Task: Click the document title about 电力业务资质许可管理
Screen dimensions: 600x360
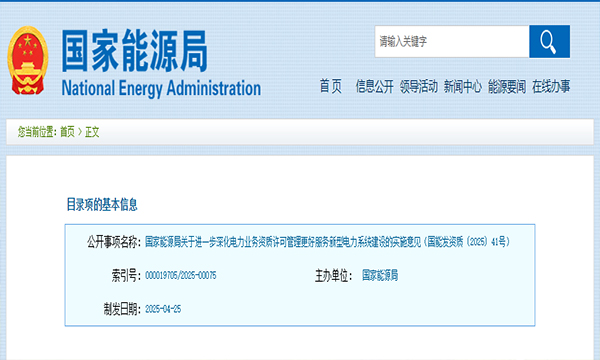Action: pyautogui.click(x=327, y=242)
